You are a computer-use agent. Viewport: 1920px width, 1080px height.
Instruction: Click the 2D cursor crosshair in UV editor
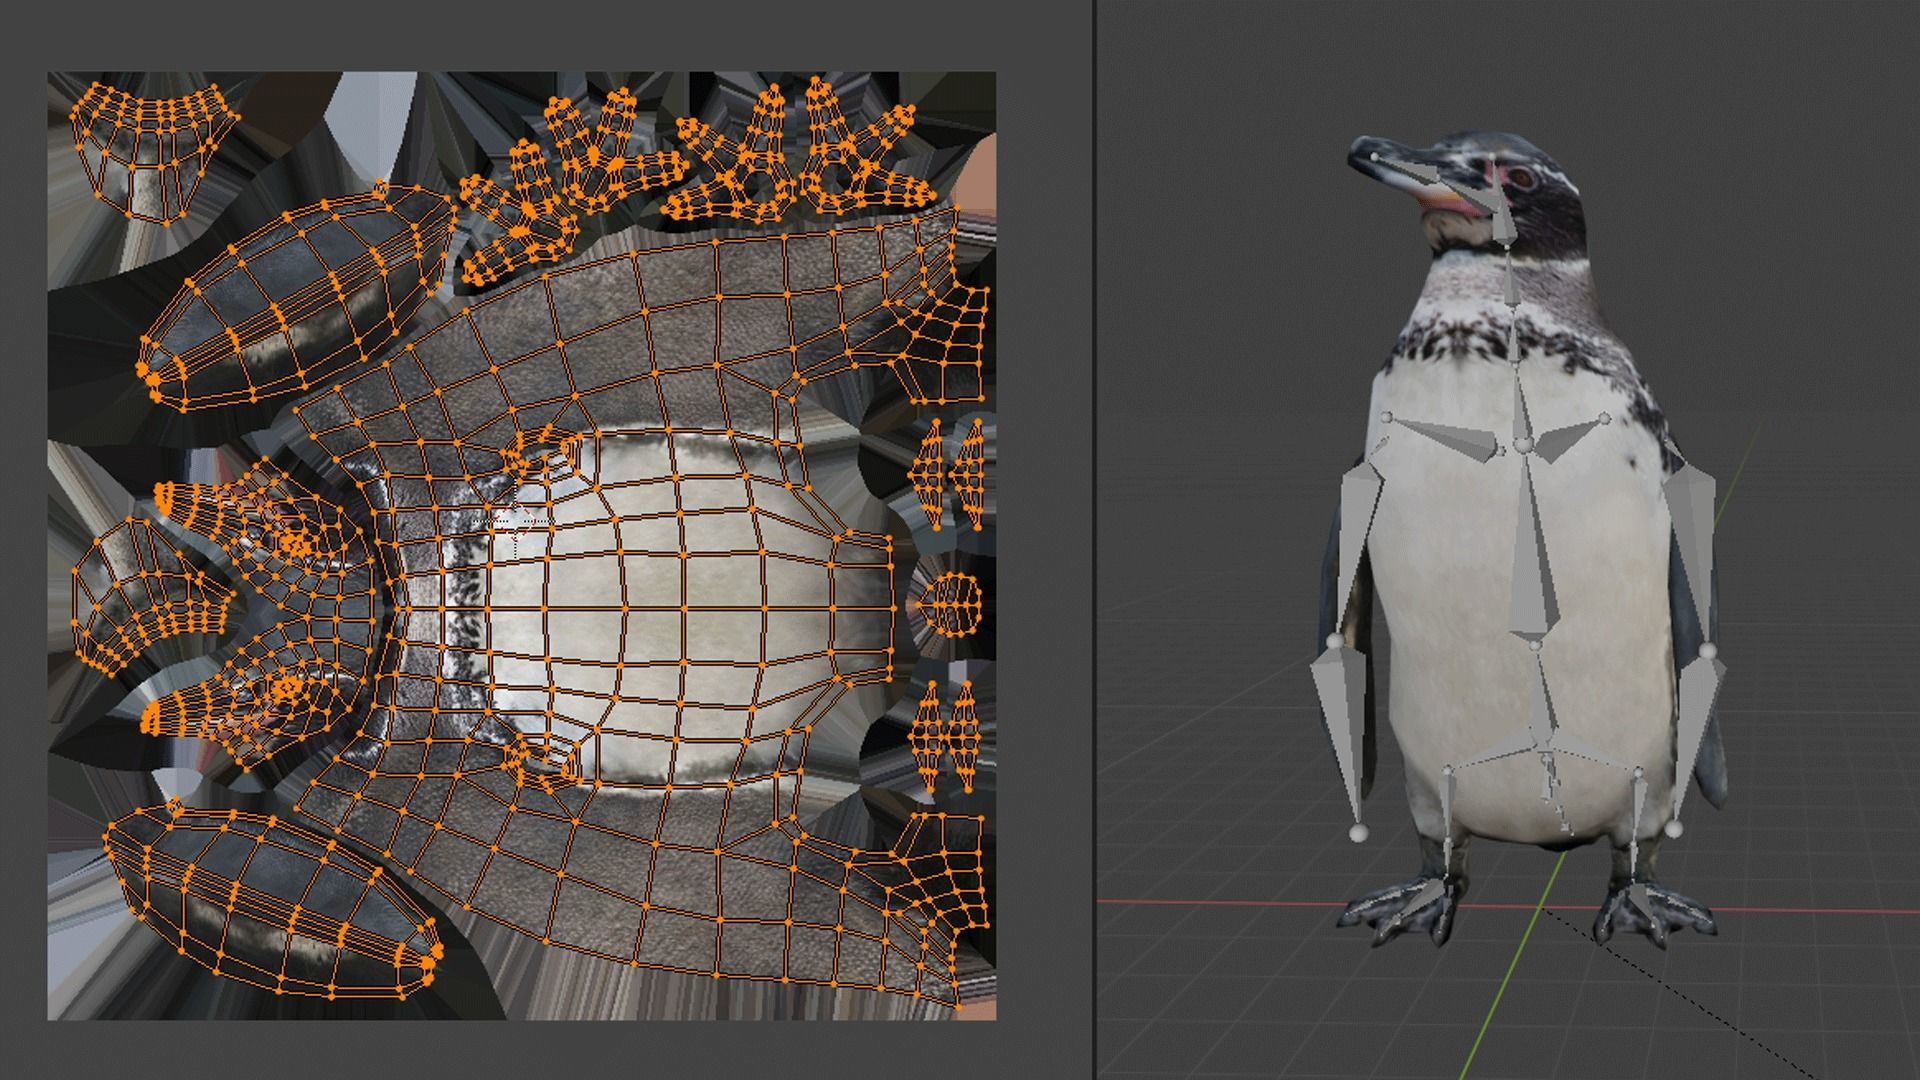(x=516, y=522)
